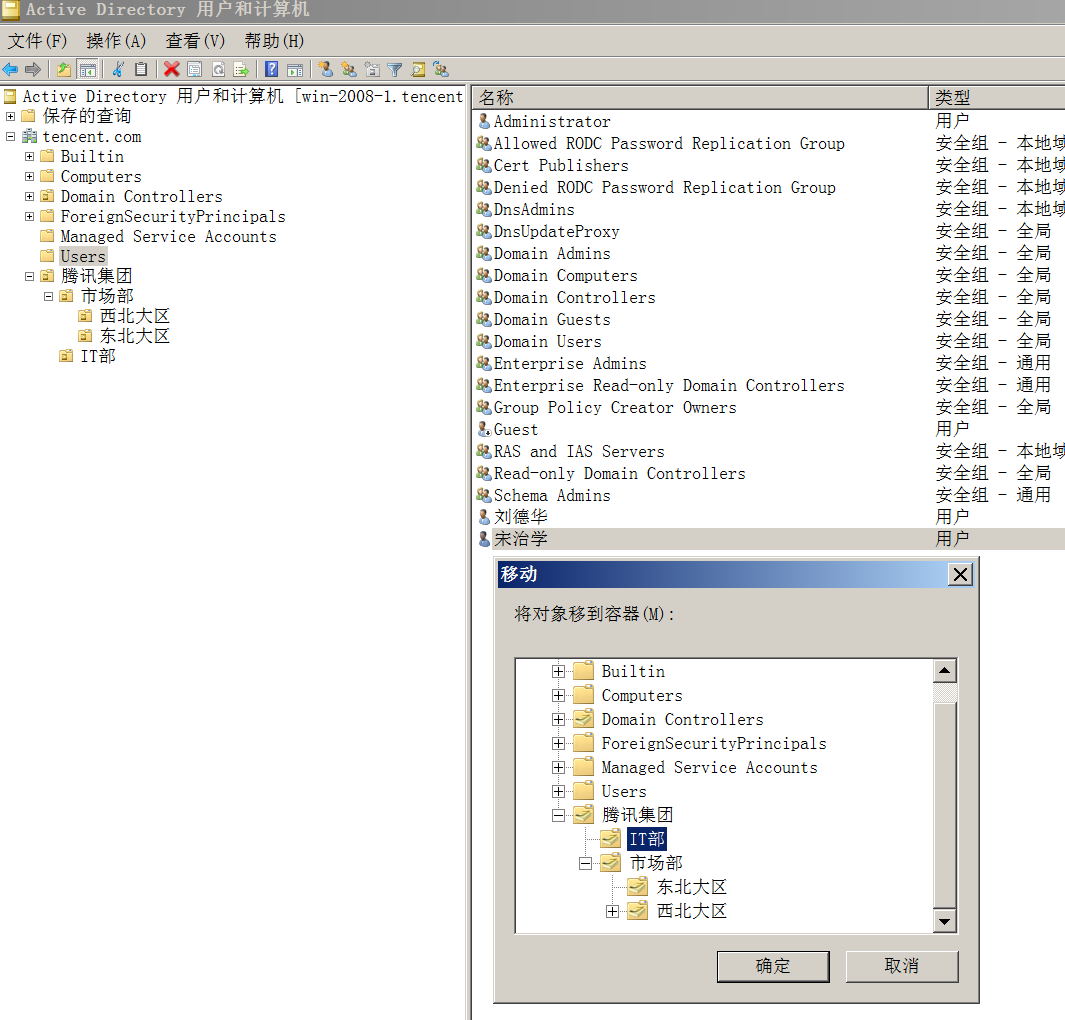
Task: Select user 刘德华 in the list
Action: pos(520,517)
